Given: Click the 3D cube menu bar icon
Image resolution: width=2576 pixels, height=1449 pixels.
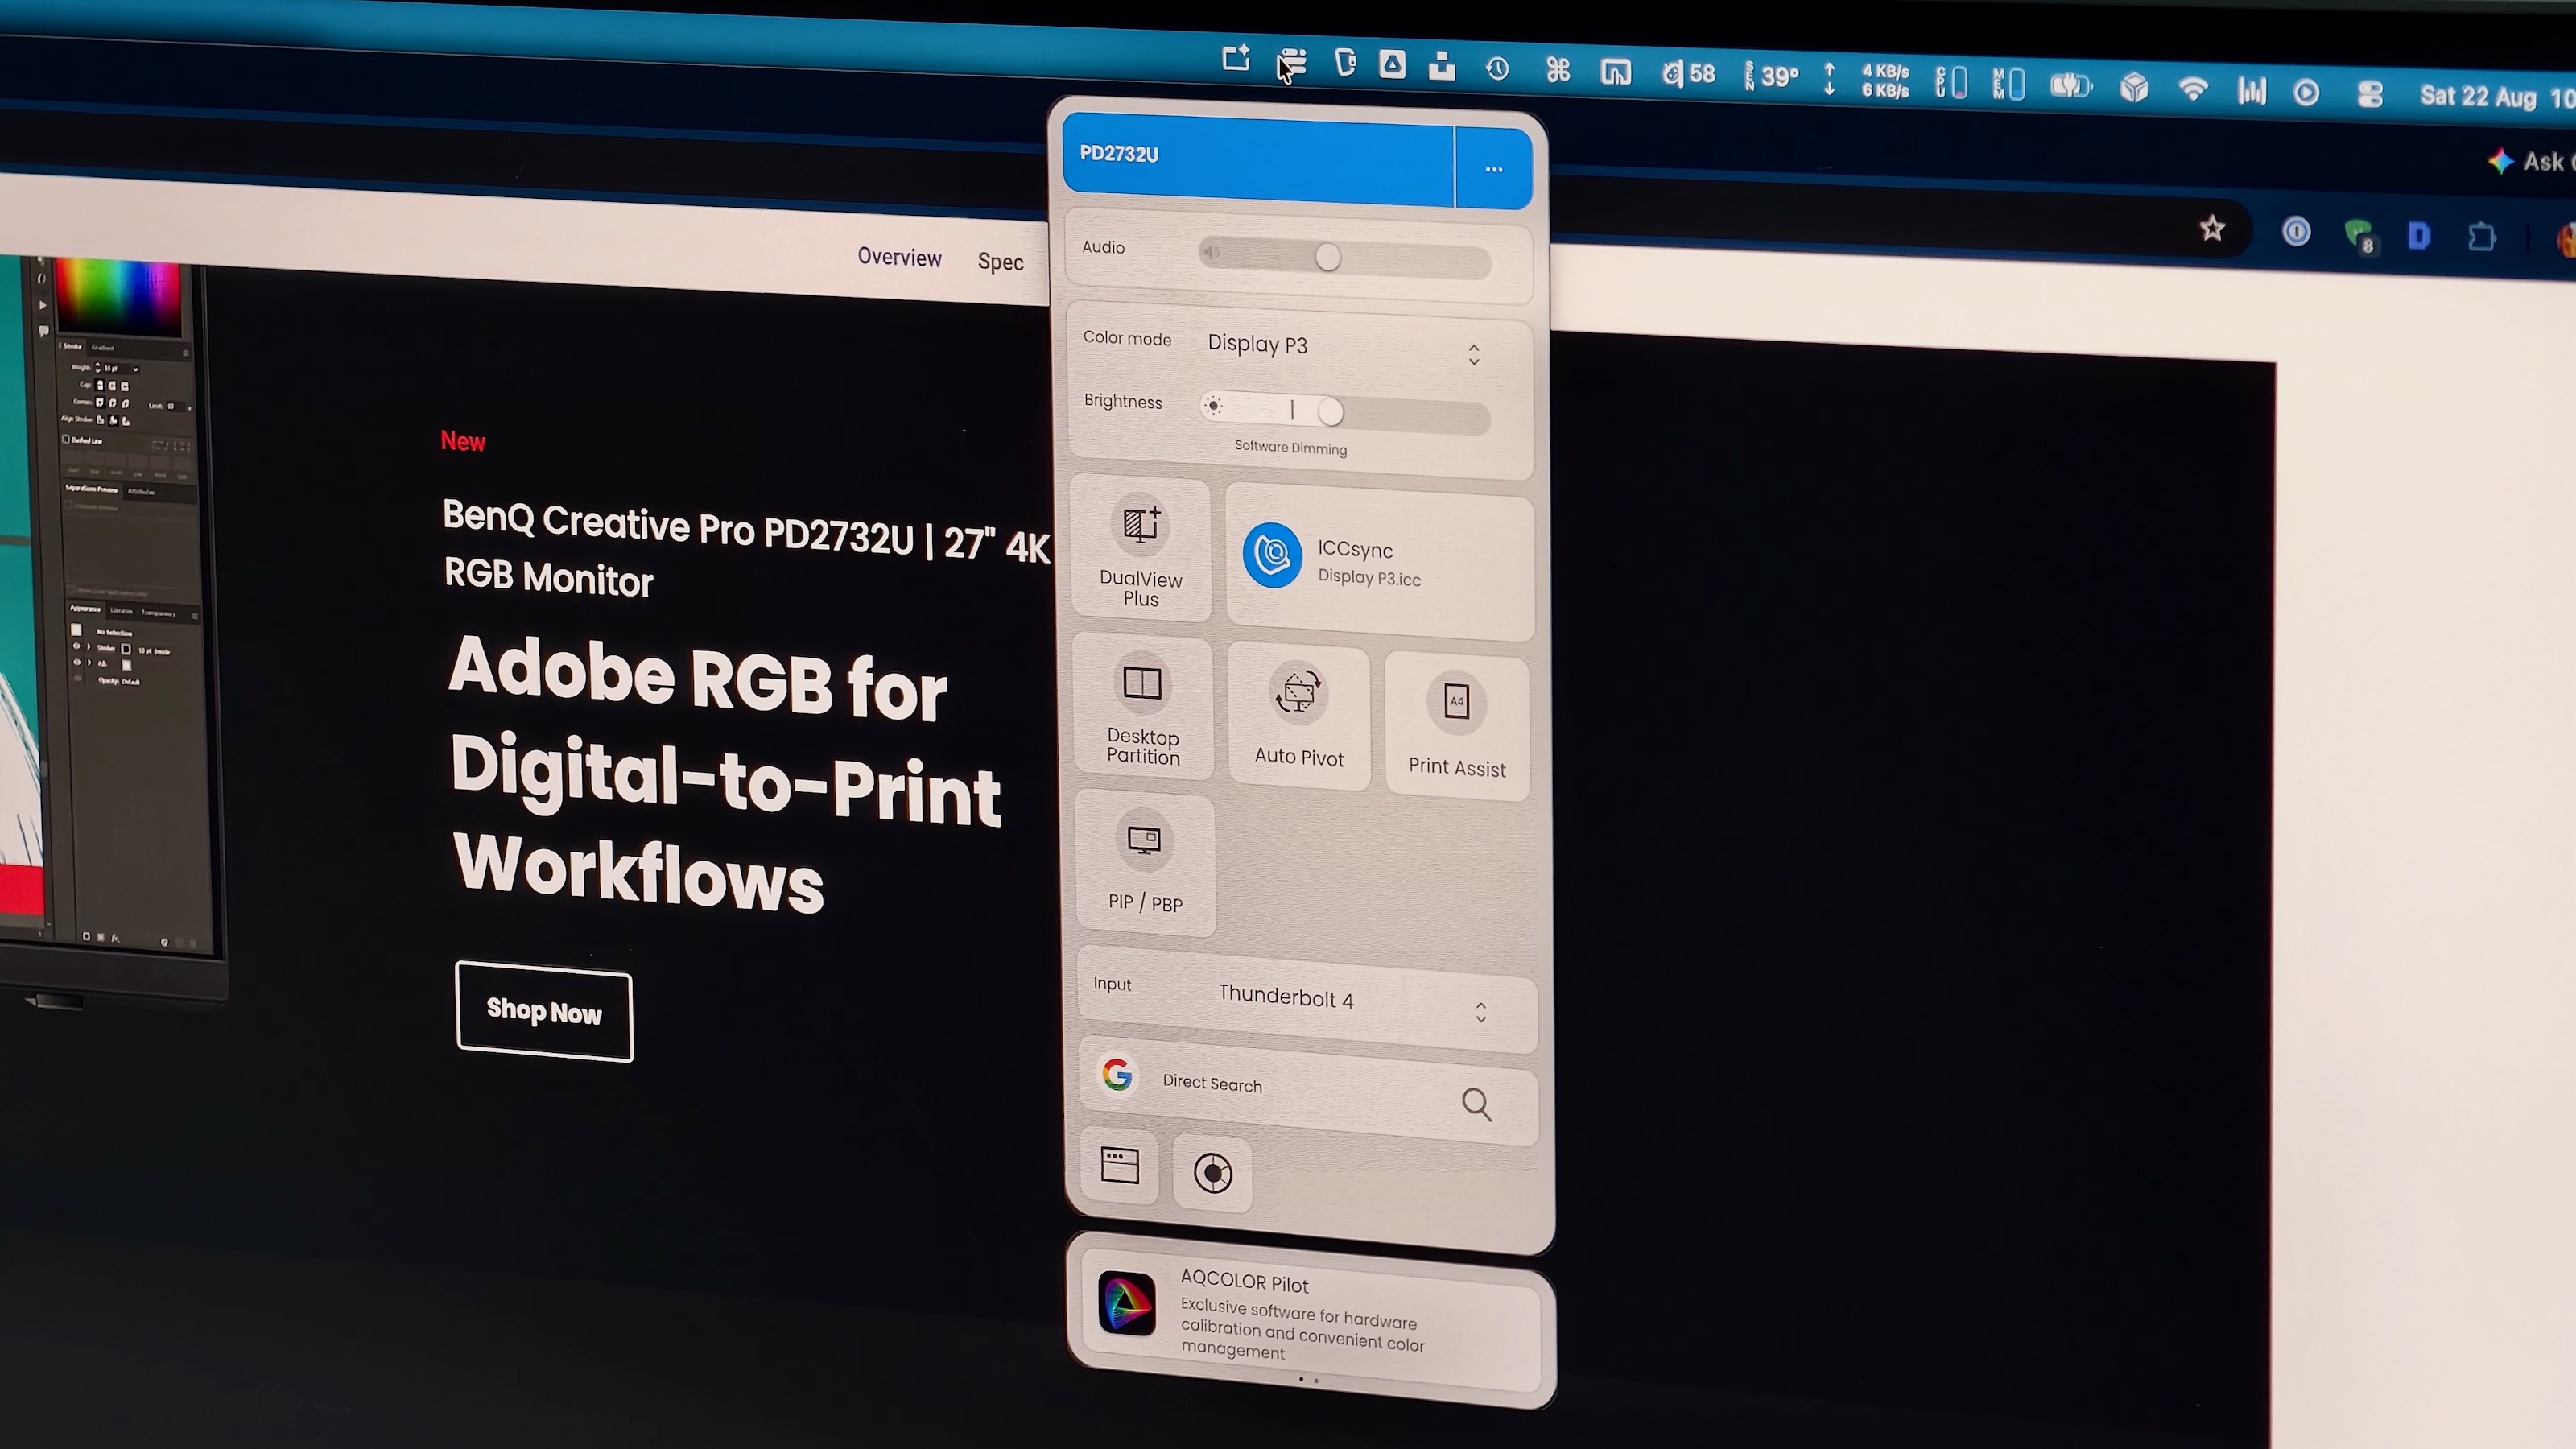Looking at the screenshot, I should point(2134,88).
